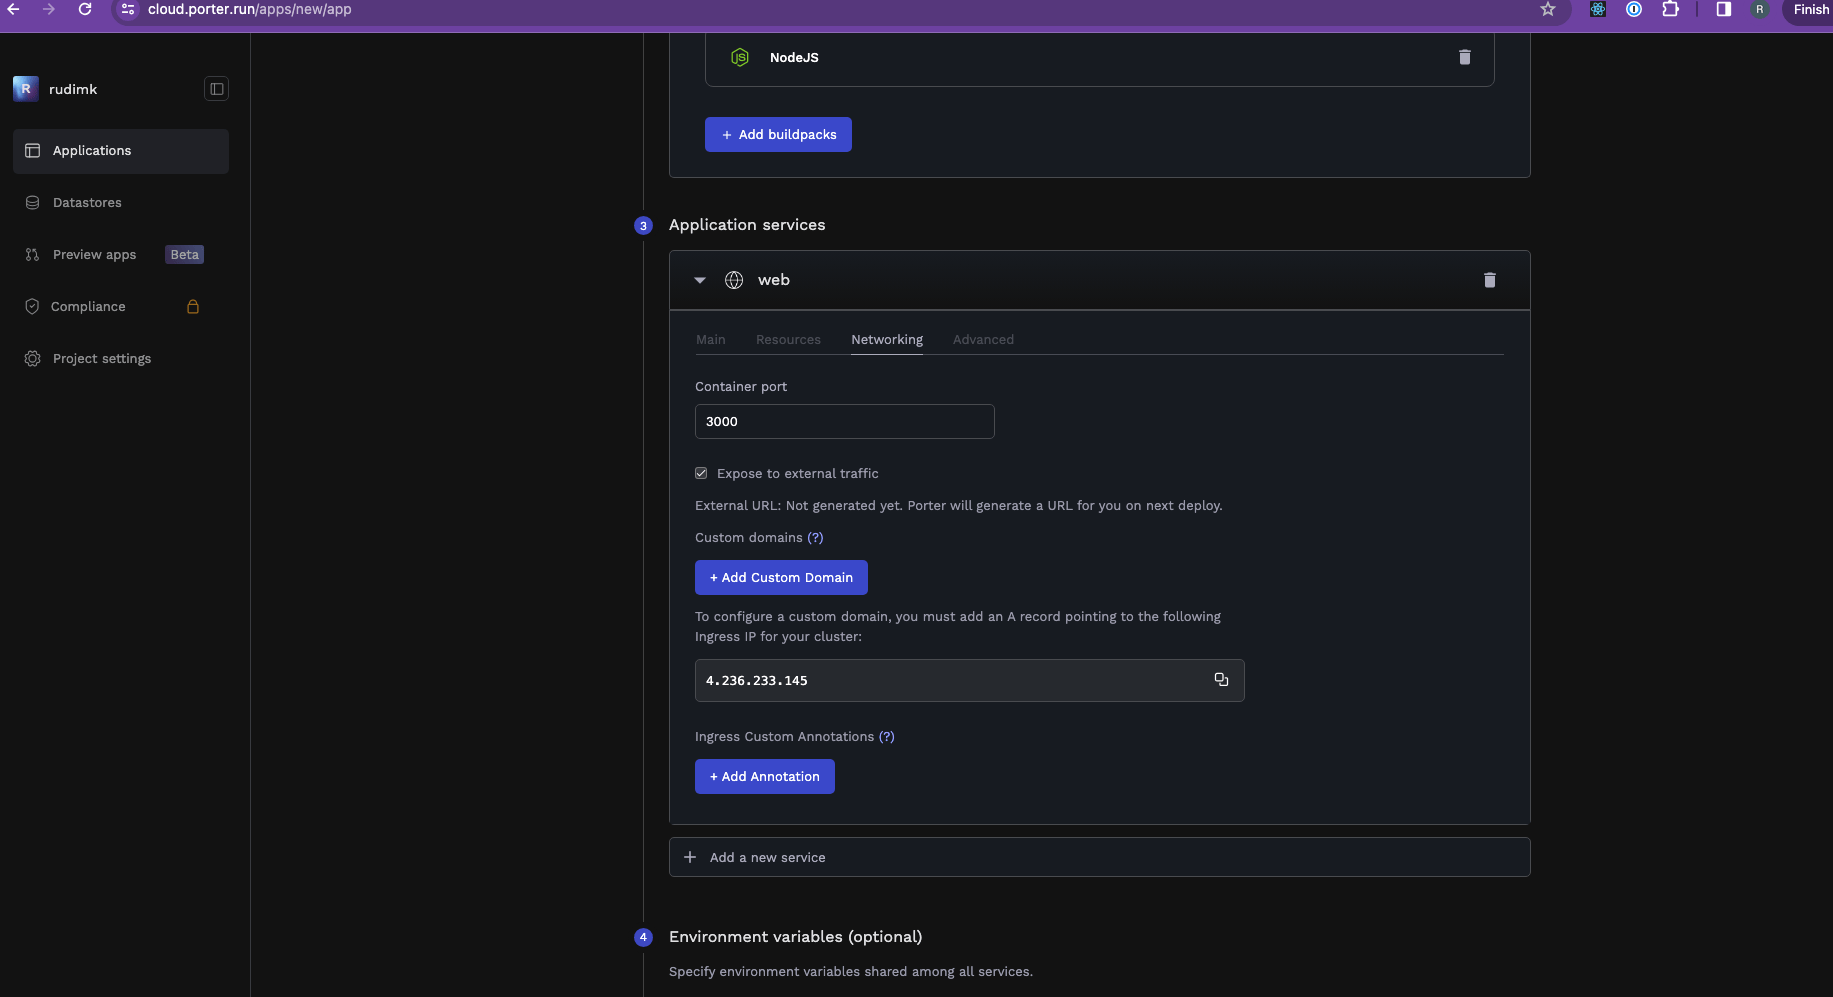
Task: Click the web service name label
Action: 774,280
